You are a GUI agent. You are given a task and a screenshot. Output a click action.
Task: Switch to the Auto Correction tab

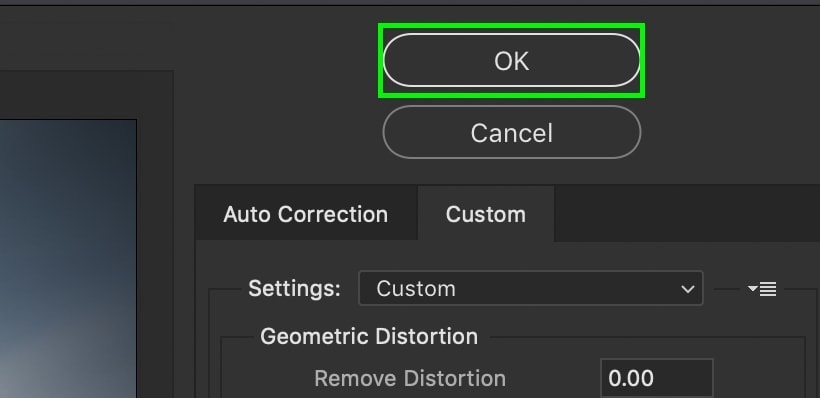pos(306,214)
